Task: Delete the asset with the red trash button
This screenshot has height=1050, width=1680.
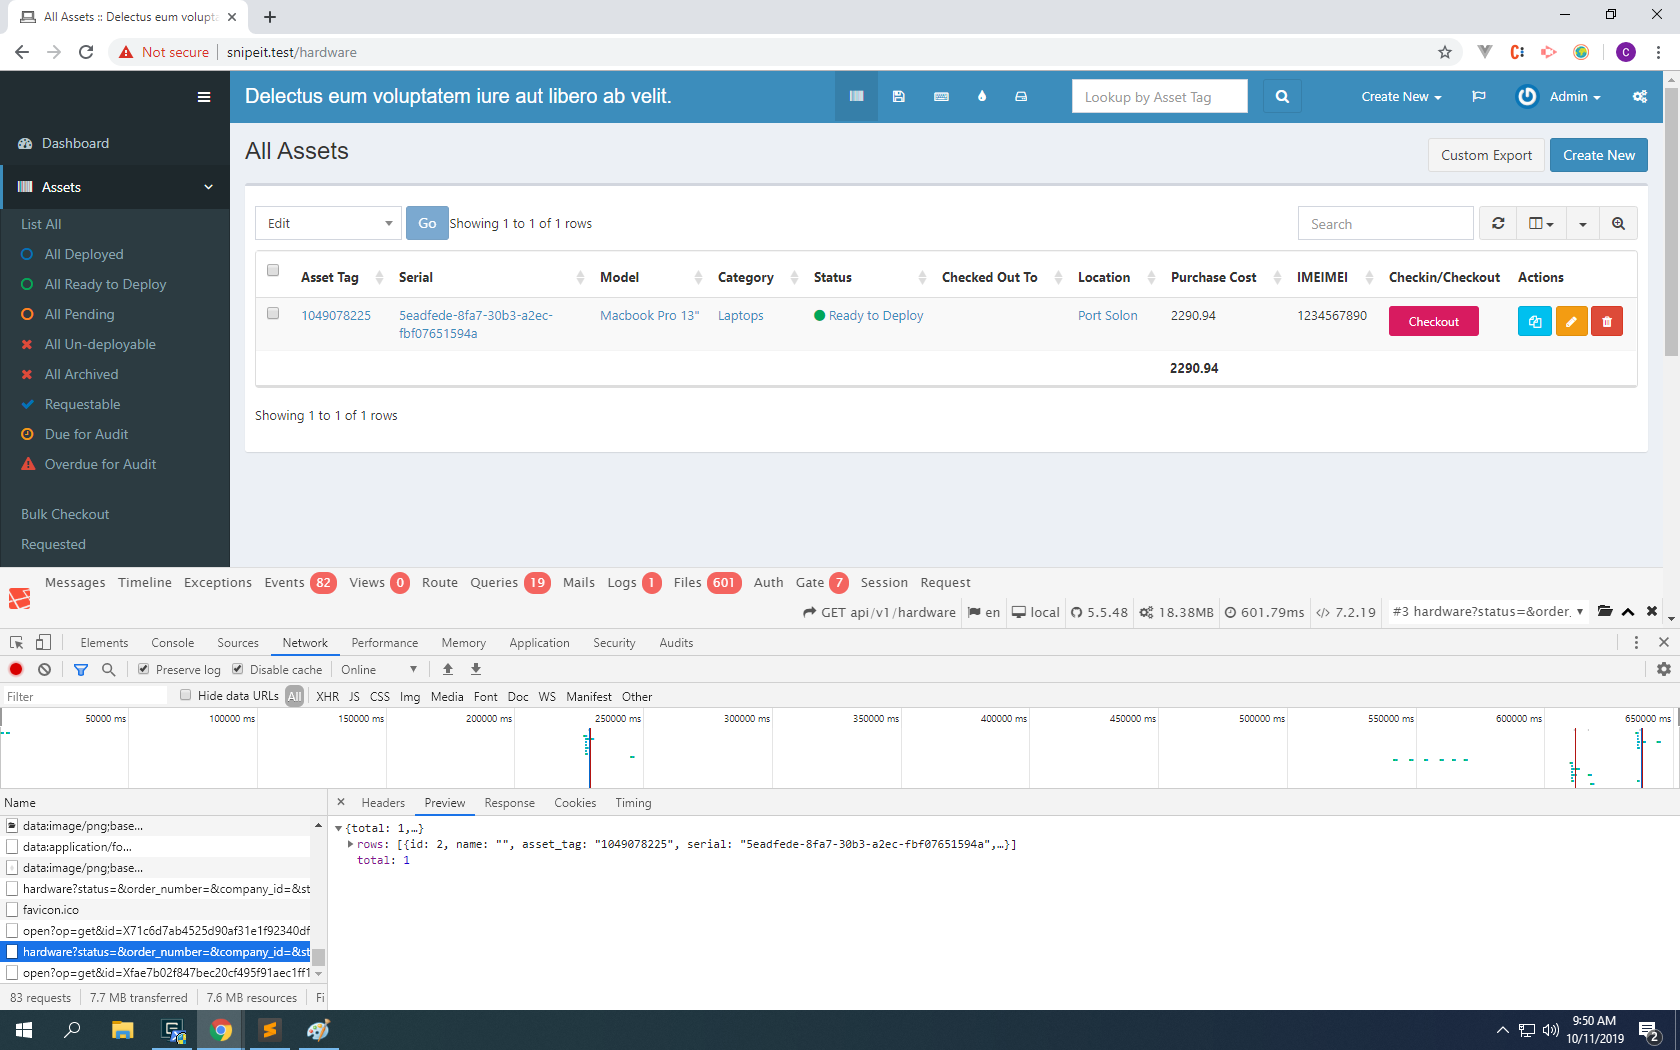Action: (x=1607, y=321)
